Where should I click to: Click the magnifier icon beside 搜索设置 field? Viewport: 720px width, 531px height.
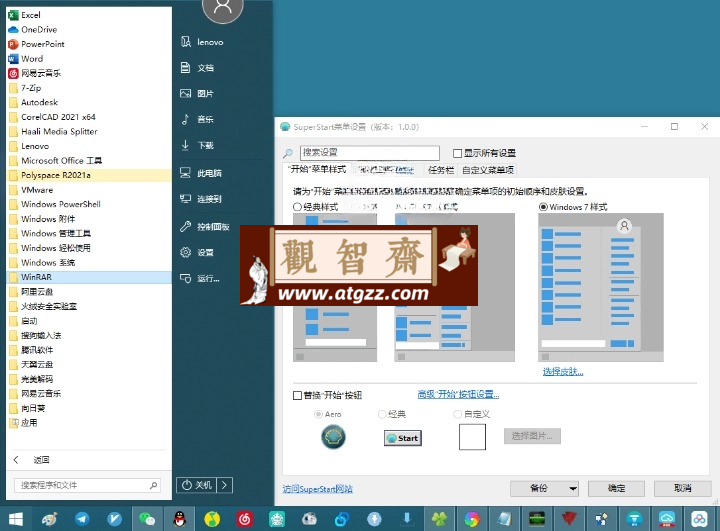click(288, 153)
